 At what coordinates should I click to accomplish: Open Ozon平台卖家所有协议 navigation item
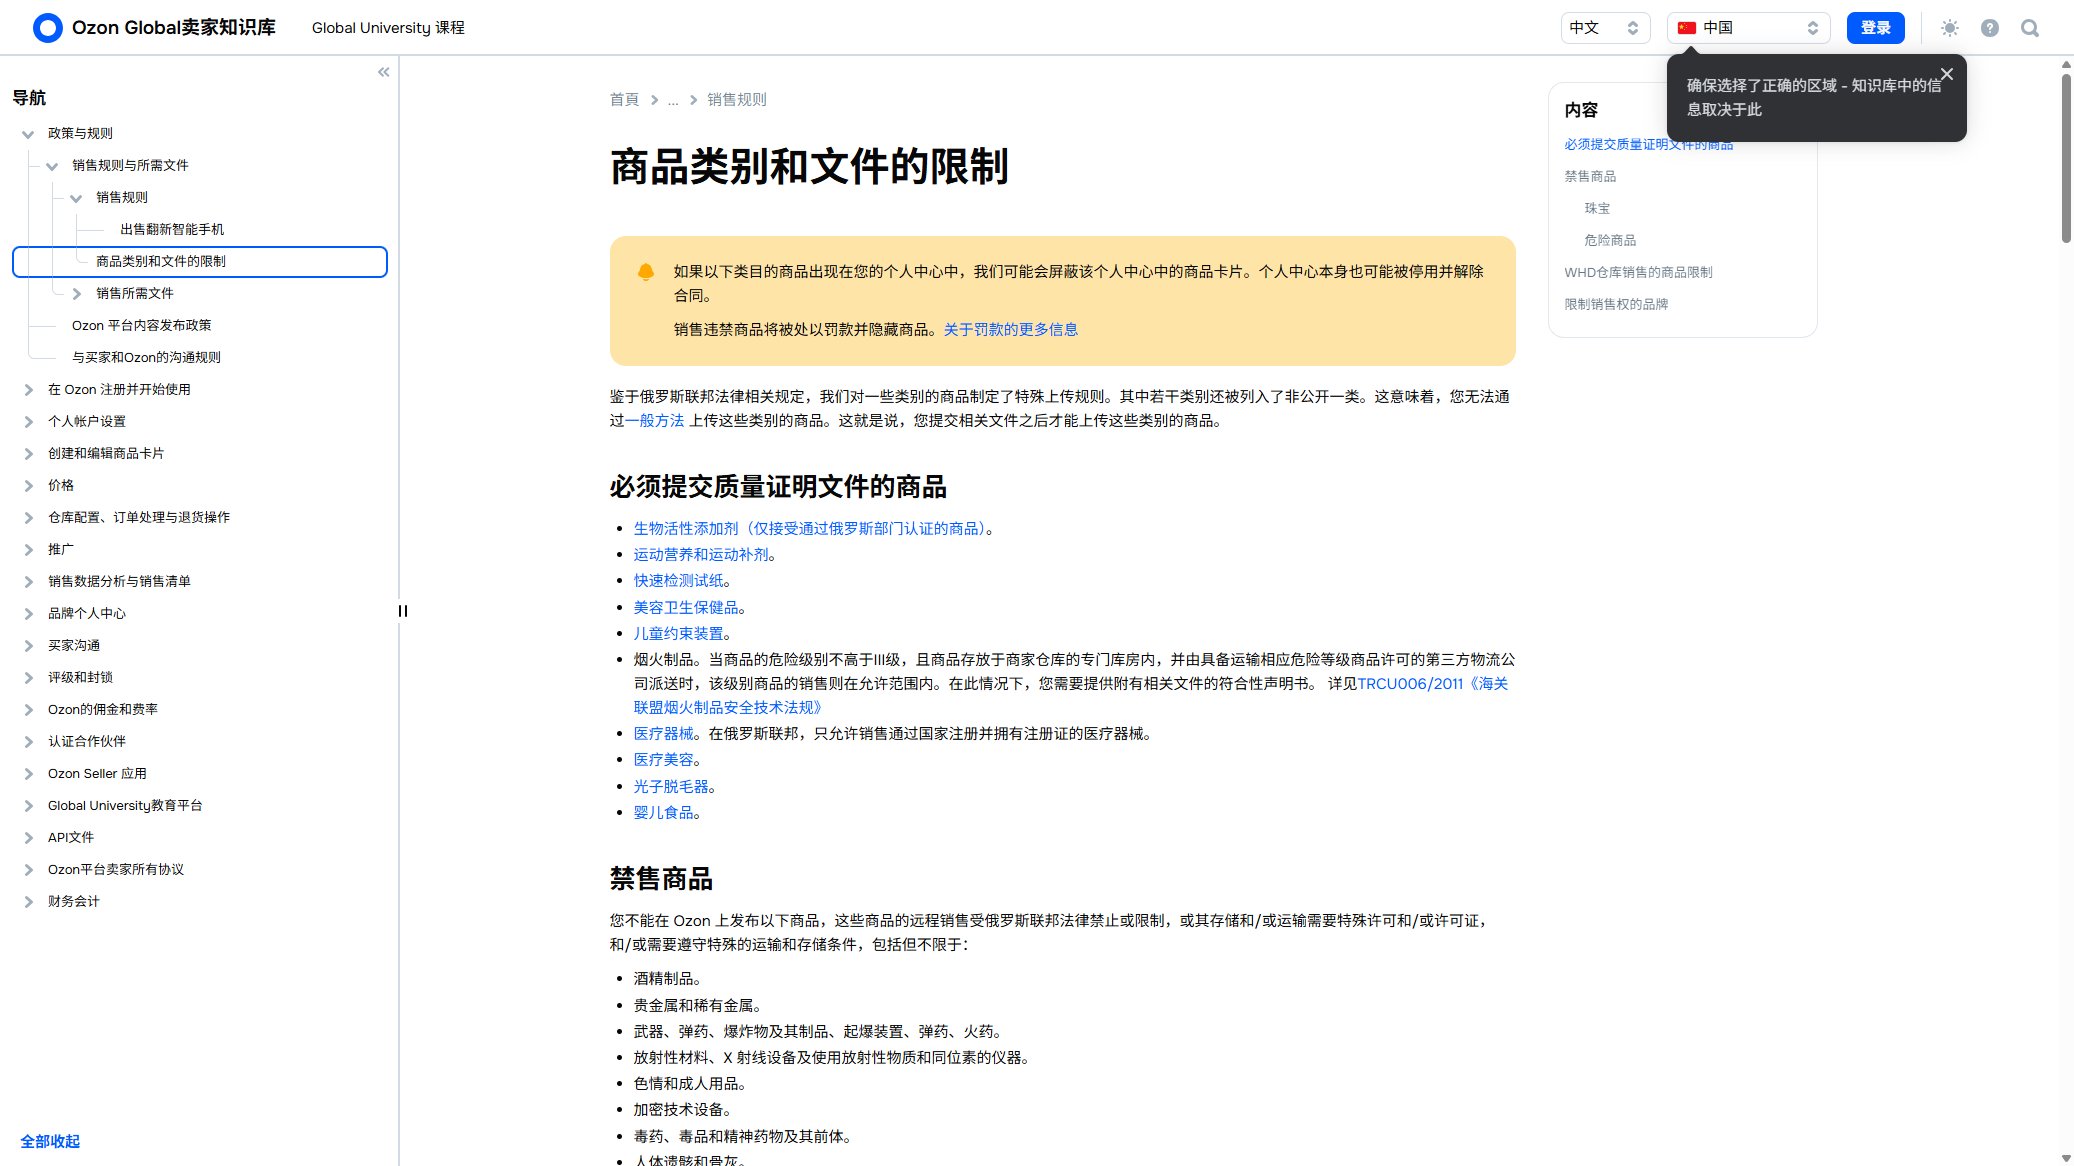pos(116,869)
